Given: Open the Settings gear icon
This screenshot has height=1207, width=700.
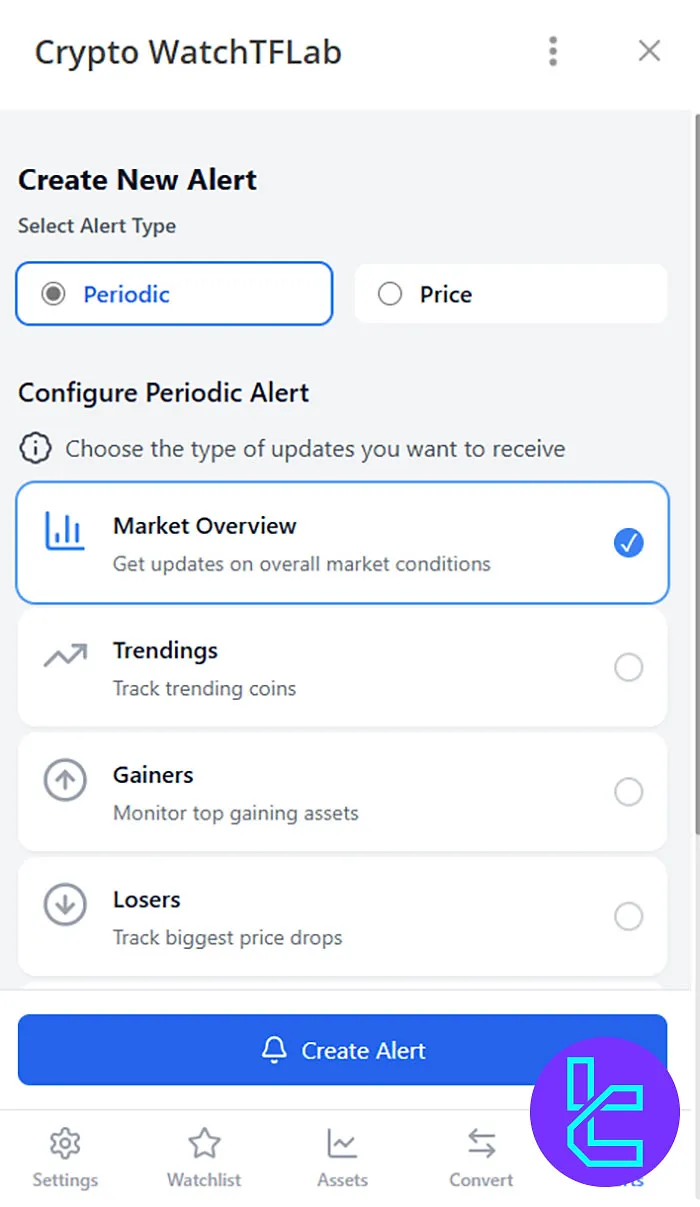Looking at the screenshot, I should 64,1141.
